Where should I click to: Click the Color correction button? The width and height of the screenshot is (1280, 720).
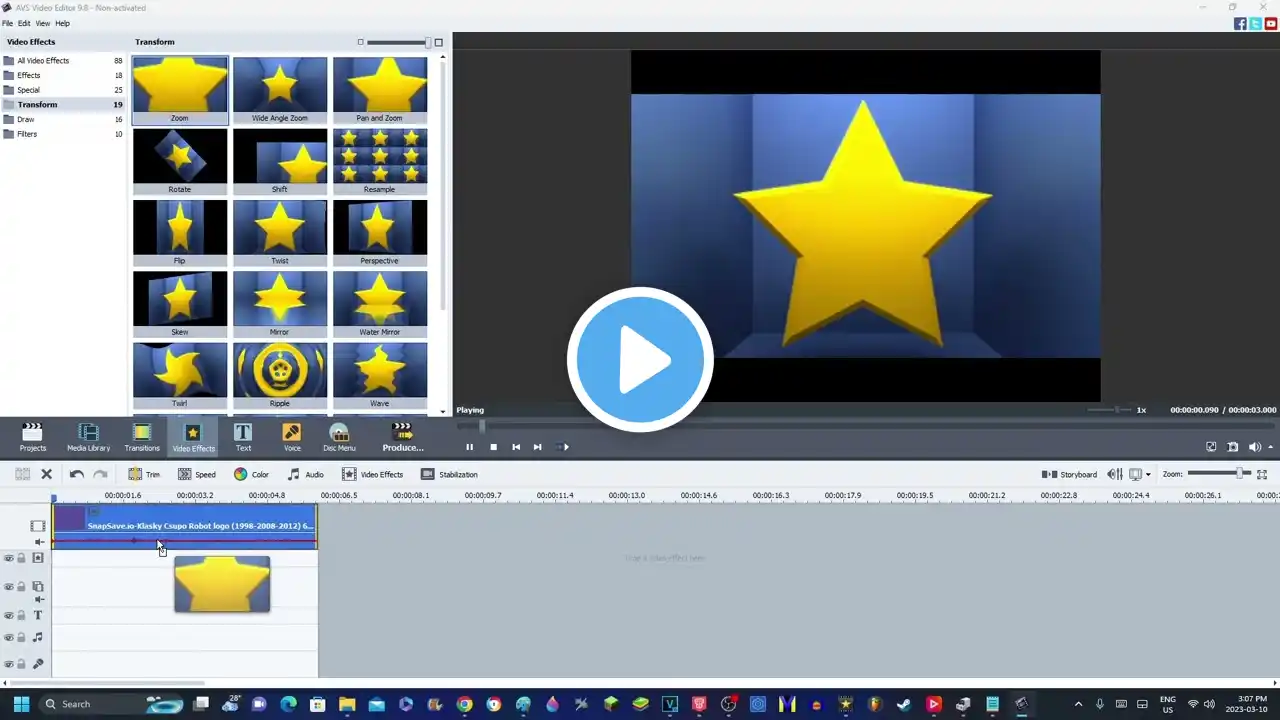coord(251,474)
